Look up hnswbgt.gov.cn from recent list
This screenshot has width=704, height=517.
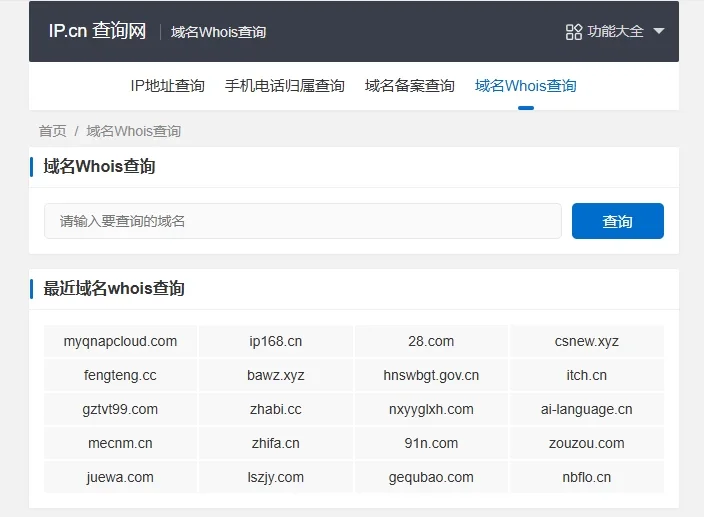(x=431, y=376)
